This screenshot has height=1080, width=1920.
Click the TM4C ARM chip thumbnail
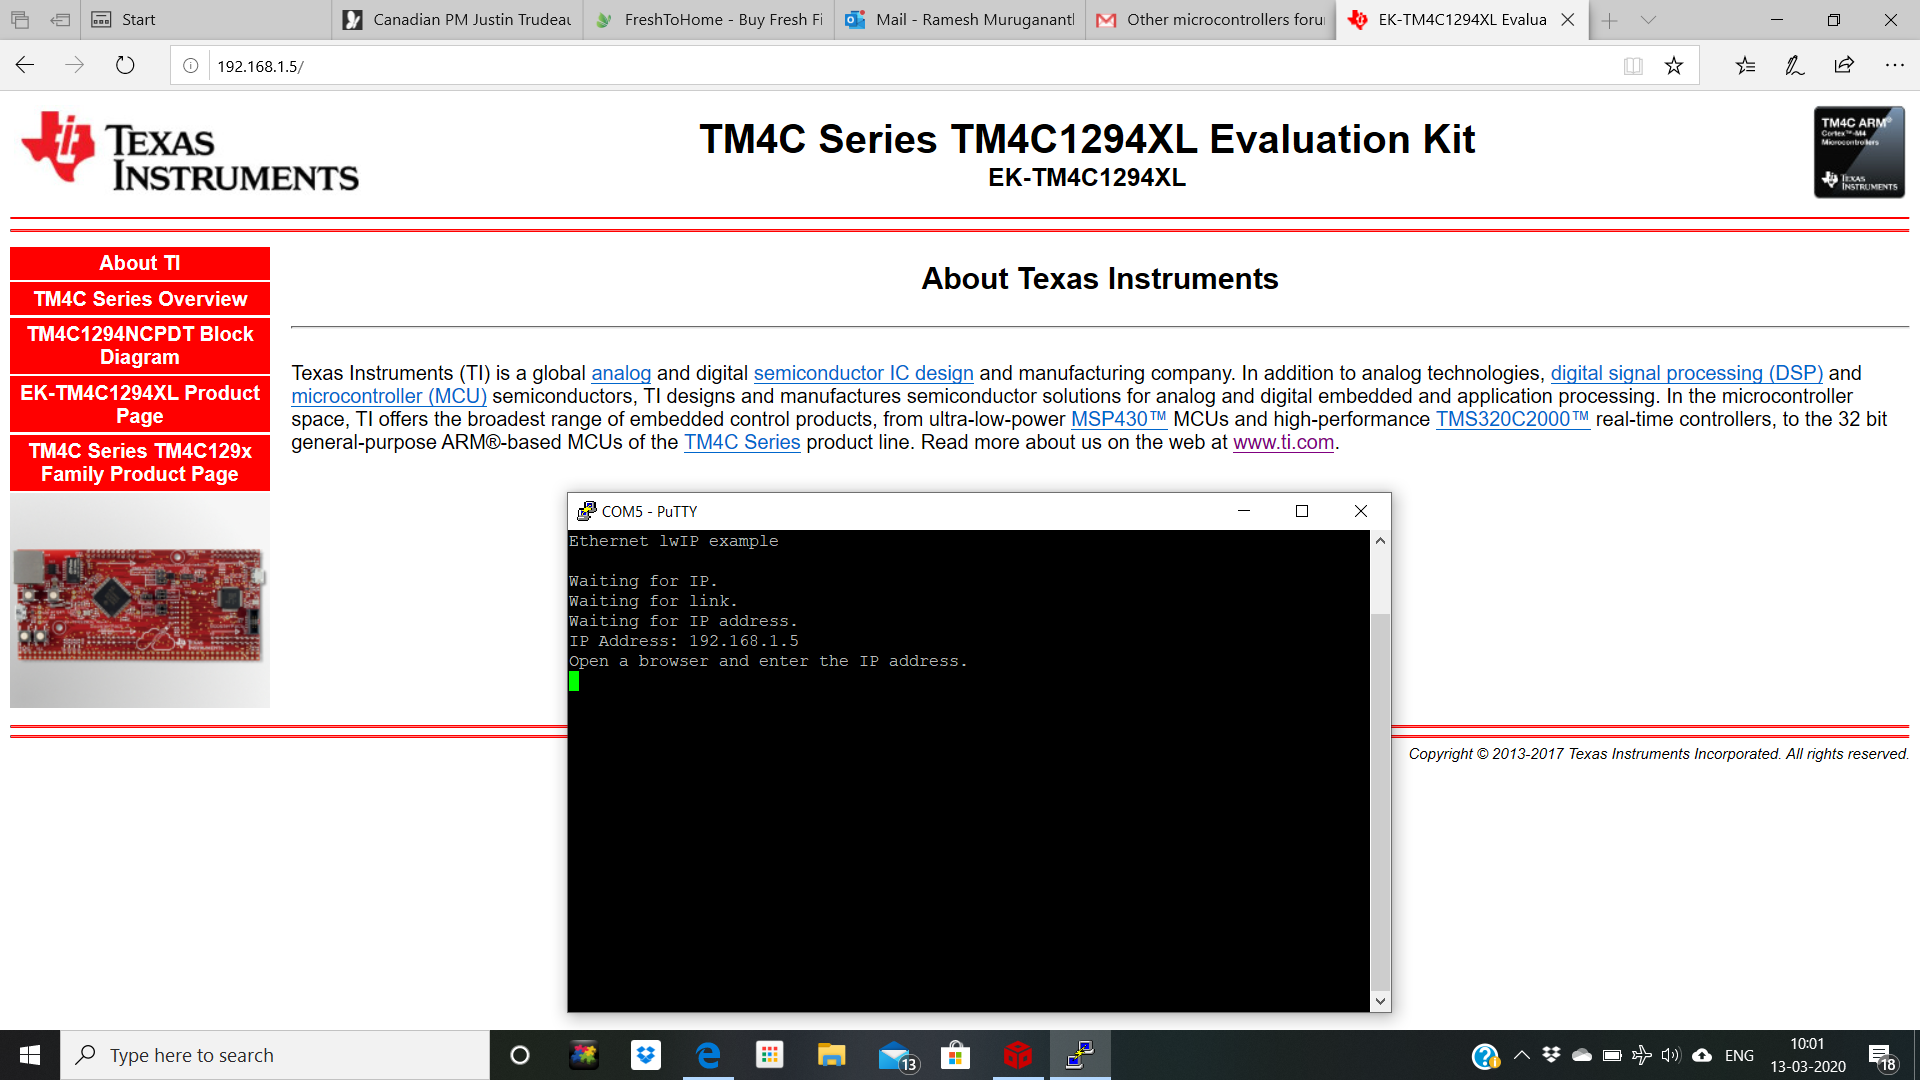point(1859,152)
